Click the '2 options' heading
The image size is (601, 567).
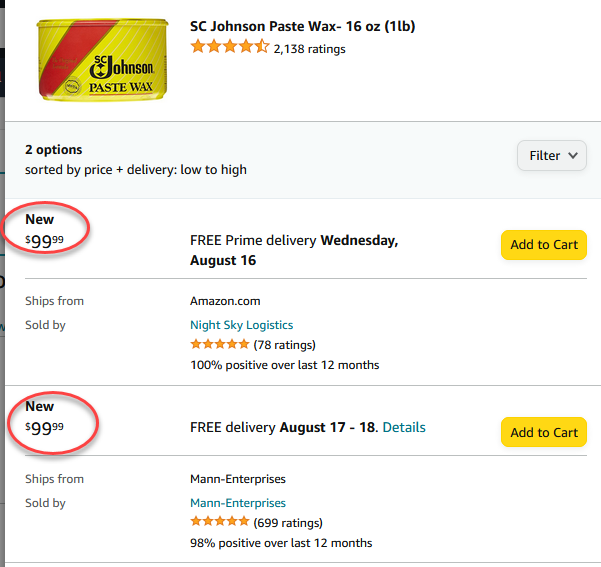54,150
